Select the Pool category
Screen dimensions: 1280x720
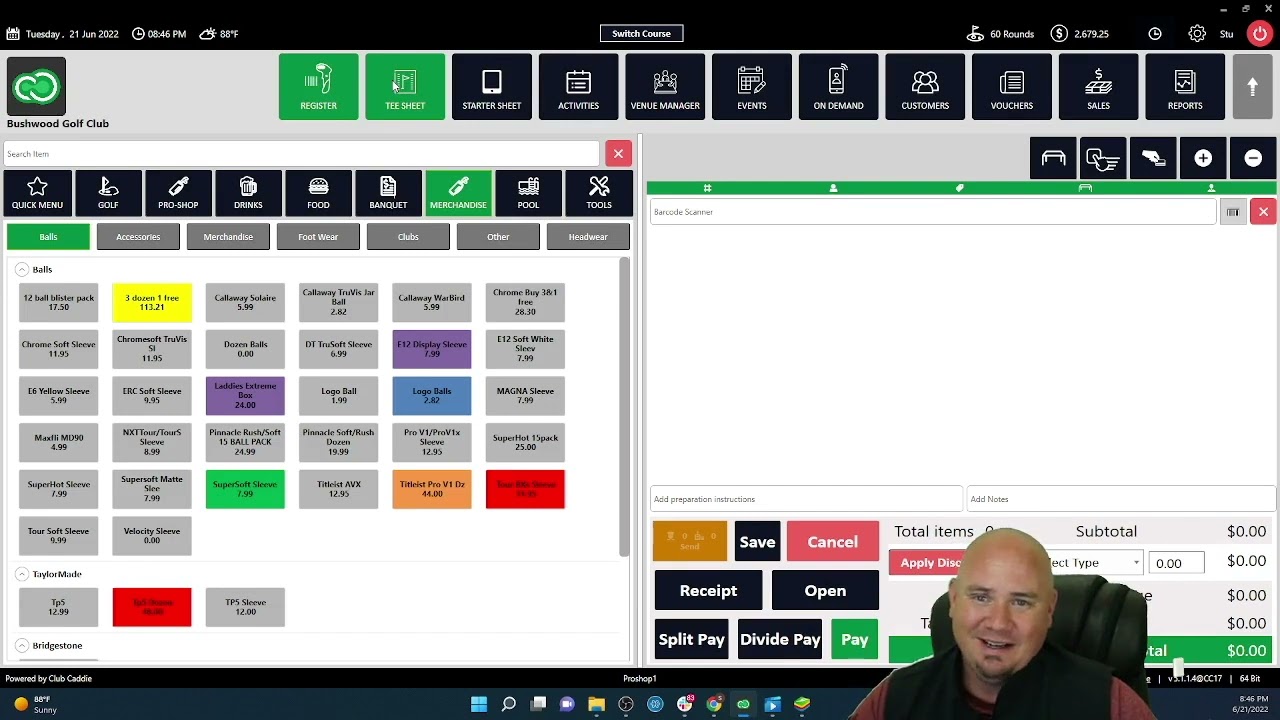click(528, 193)
